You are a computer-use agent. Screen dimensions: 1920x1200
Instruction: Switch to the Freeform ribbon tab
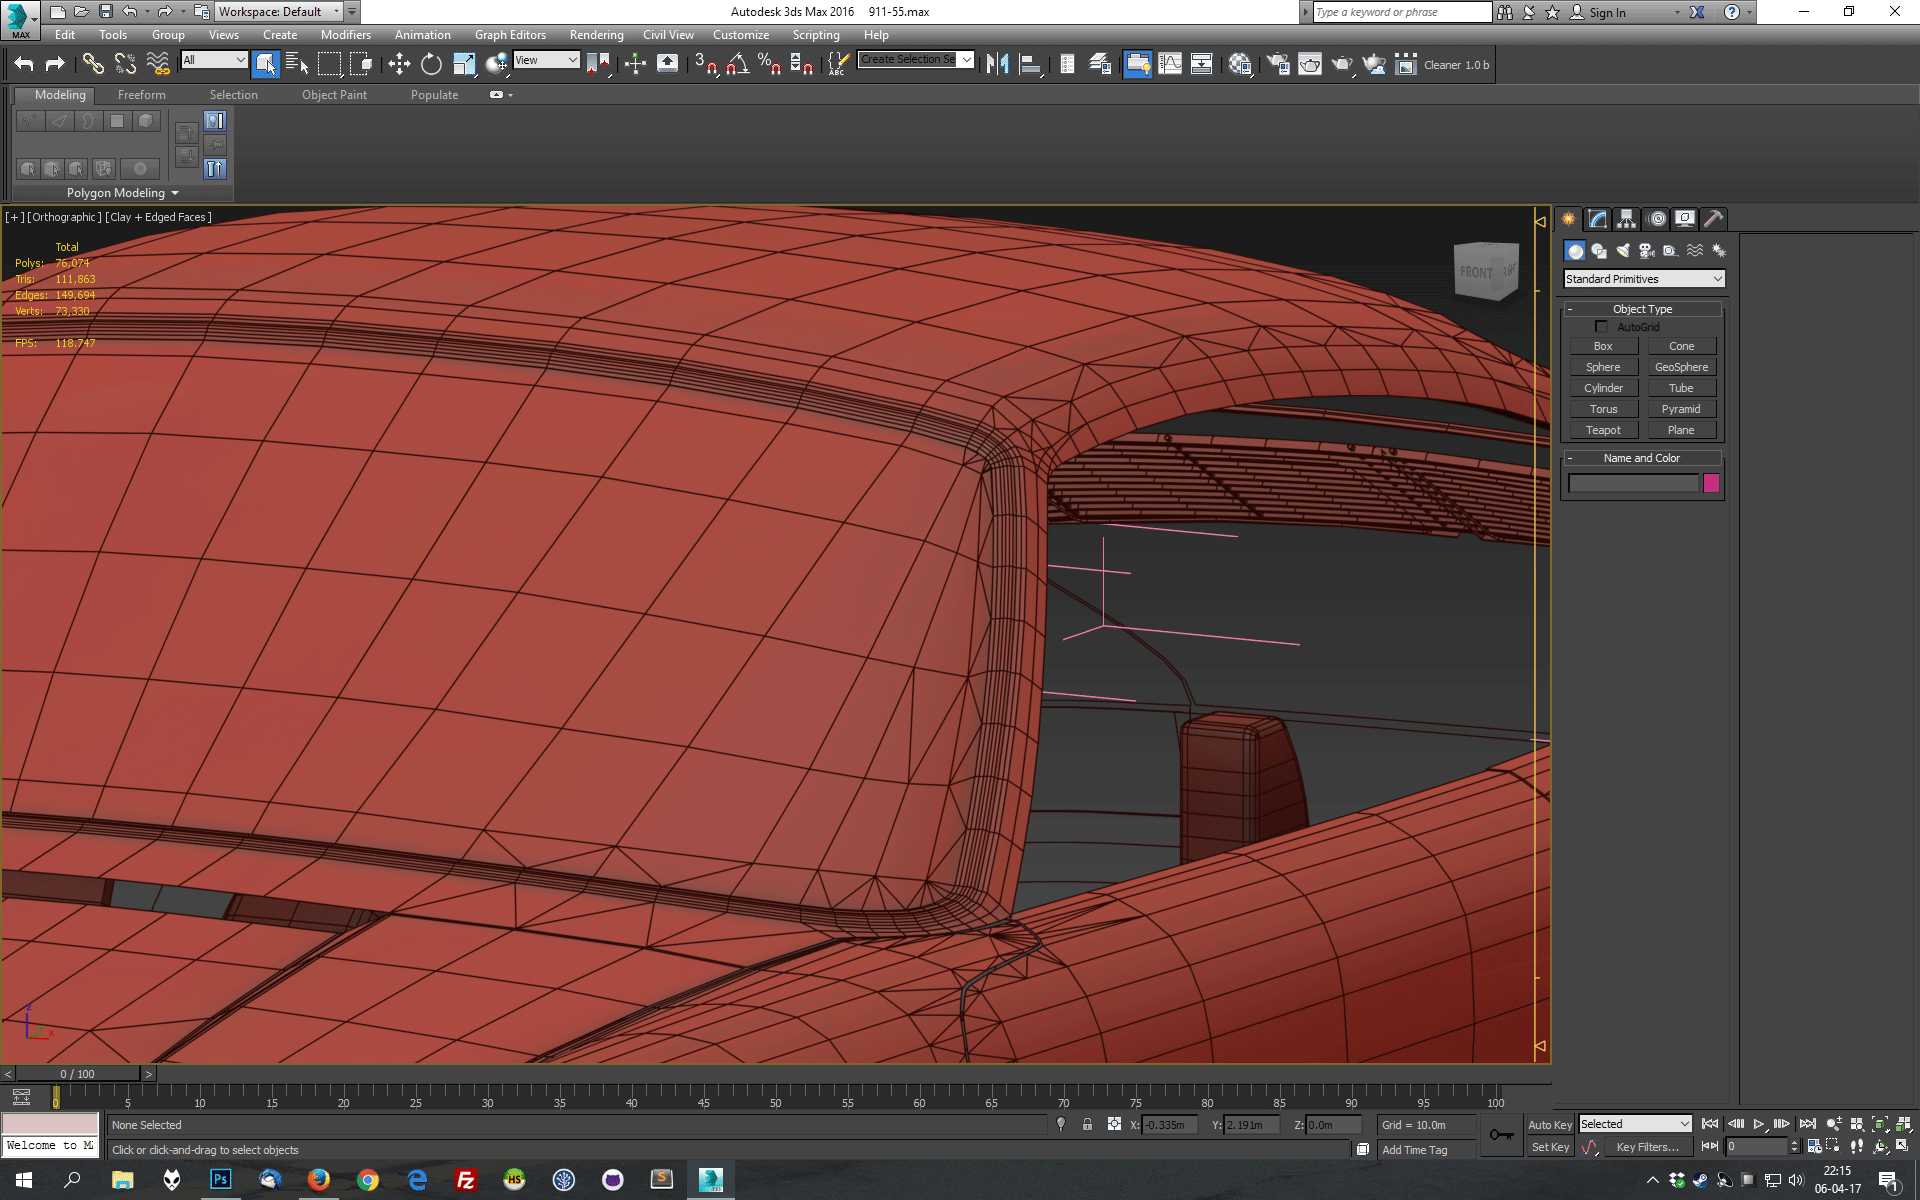click(x=142, y=95)
